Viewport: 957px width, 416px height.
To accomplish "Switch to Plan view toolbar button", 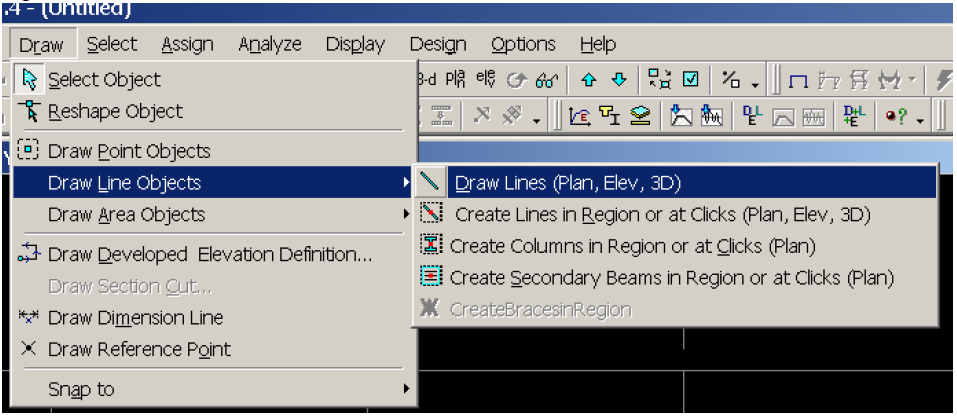I will click(455, 80).
